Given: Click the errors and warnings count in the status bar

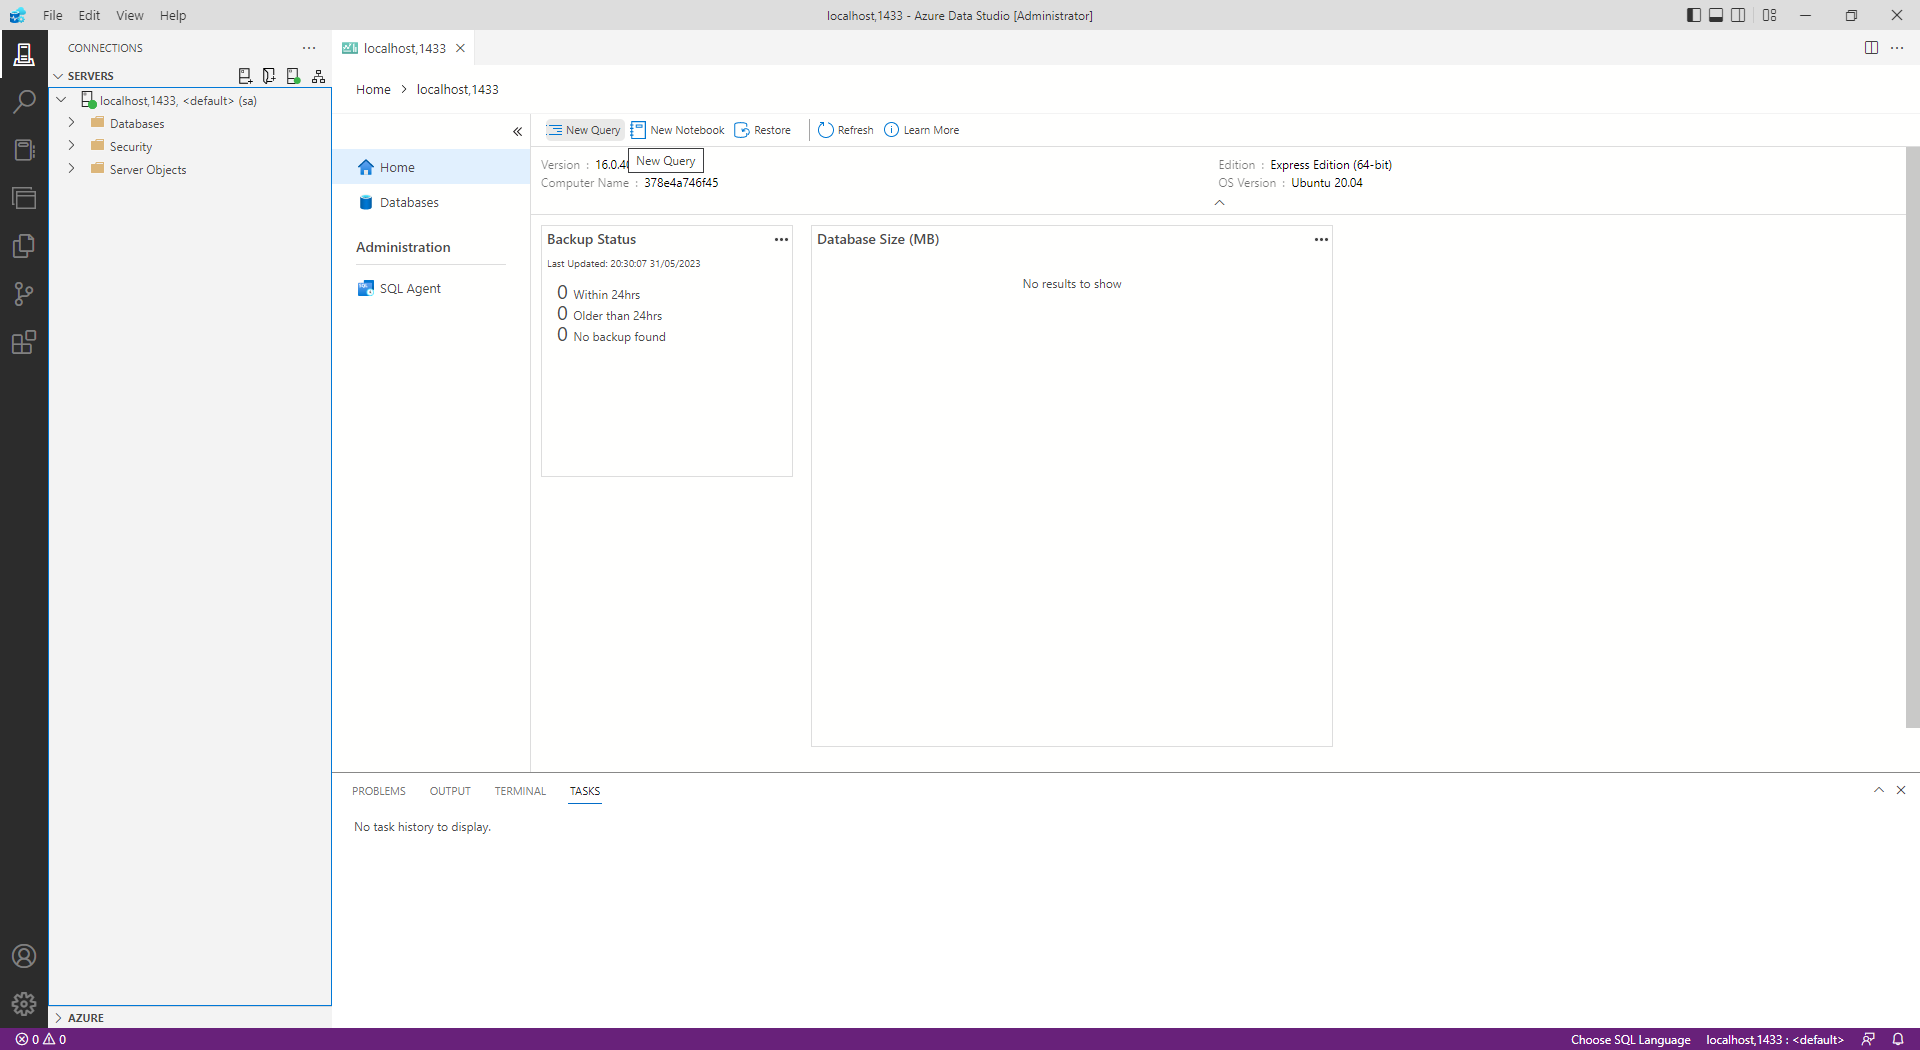Looking at the screenshot, I should 41,1039.
